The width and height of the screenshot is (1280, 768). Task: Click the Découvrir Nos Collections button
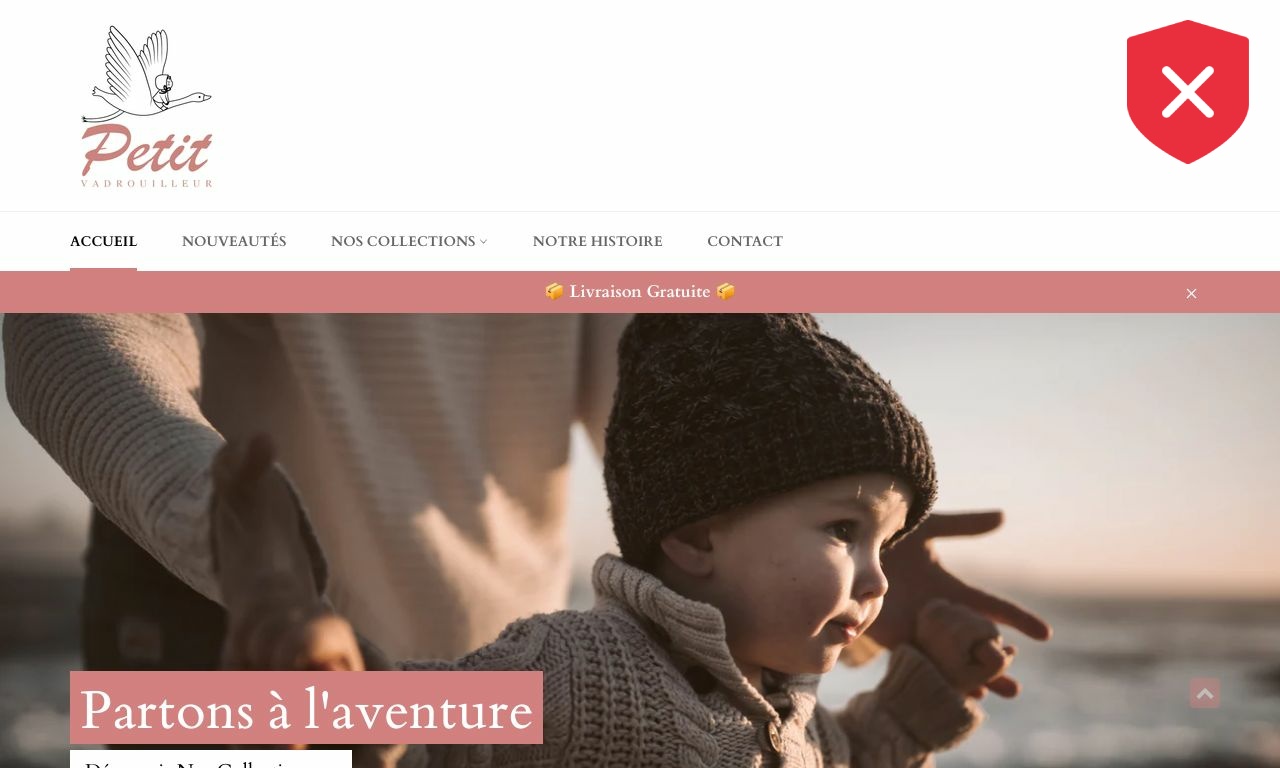tap(211, 759)
